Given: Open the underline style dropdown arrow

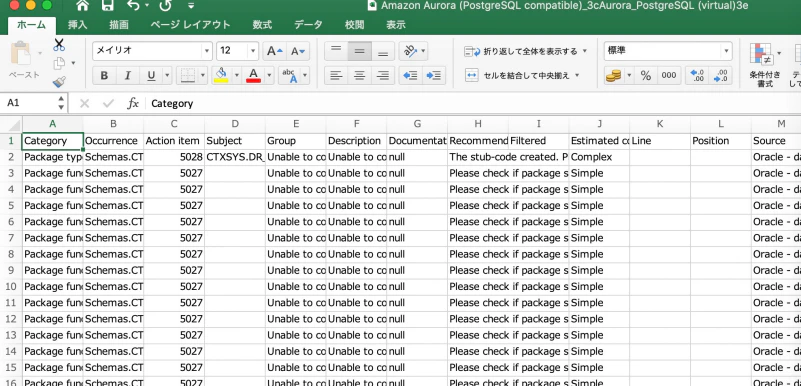Looking at the screenshot, I should click(x=167, y=76).
